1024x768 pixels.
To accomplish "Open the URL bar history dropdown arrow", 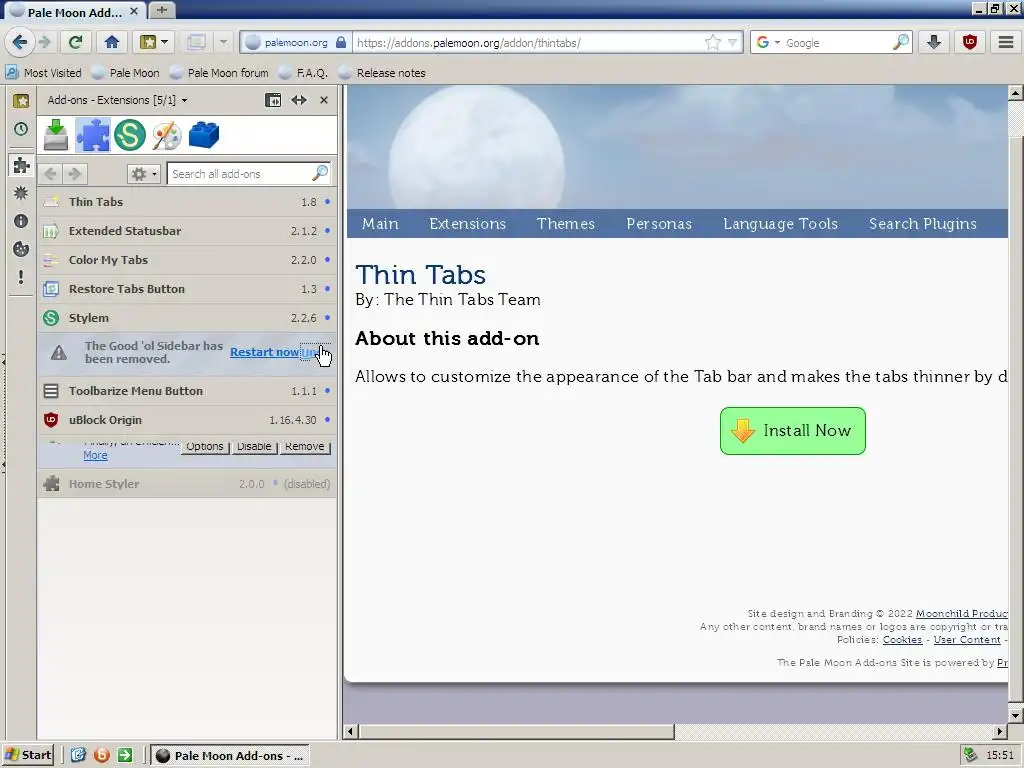I will click(x=733, y=43).
